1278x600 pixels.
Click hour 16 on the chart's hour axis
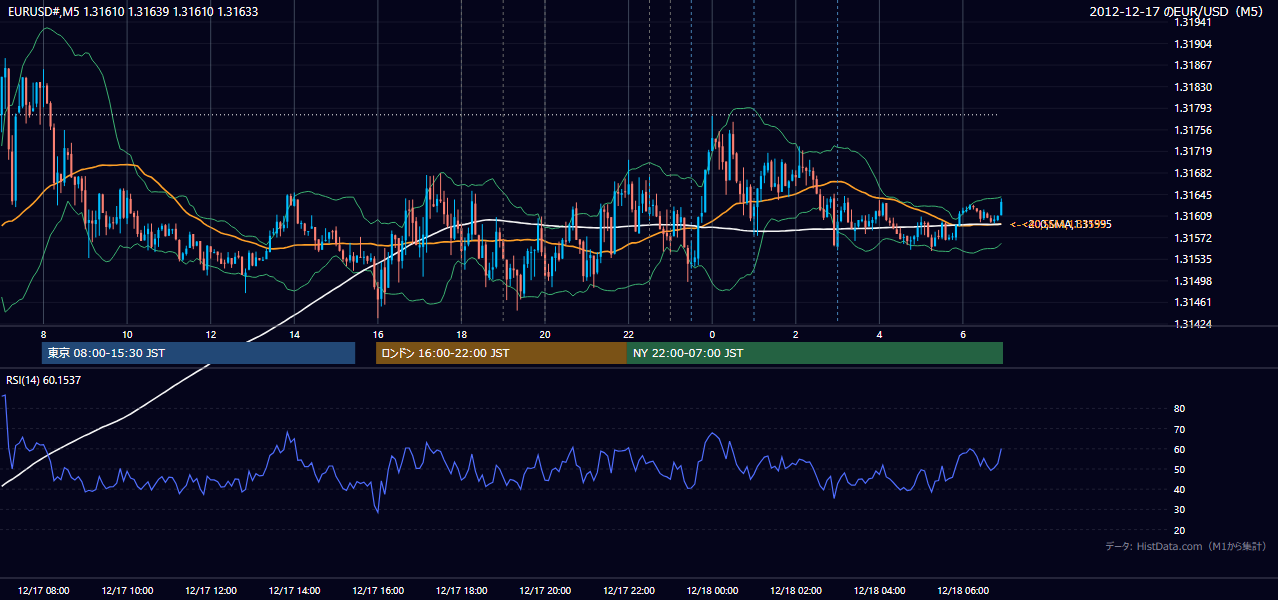[378, 334]
